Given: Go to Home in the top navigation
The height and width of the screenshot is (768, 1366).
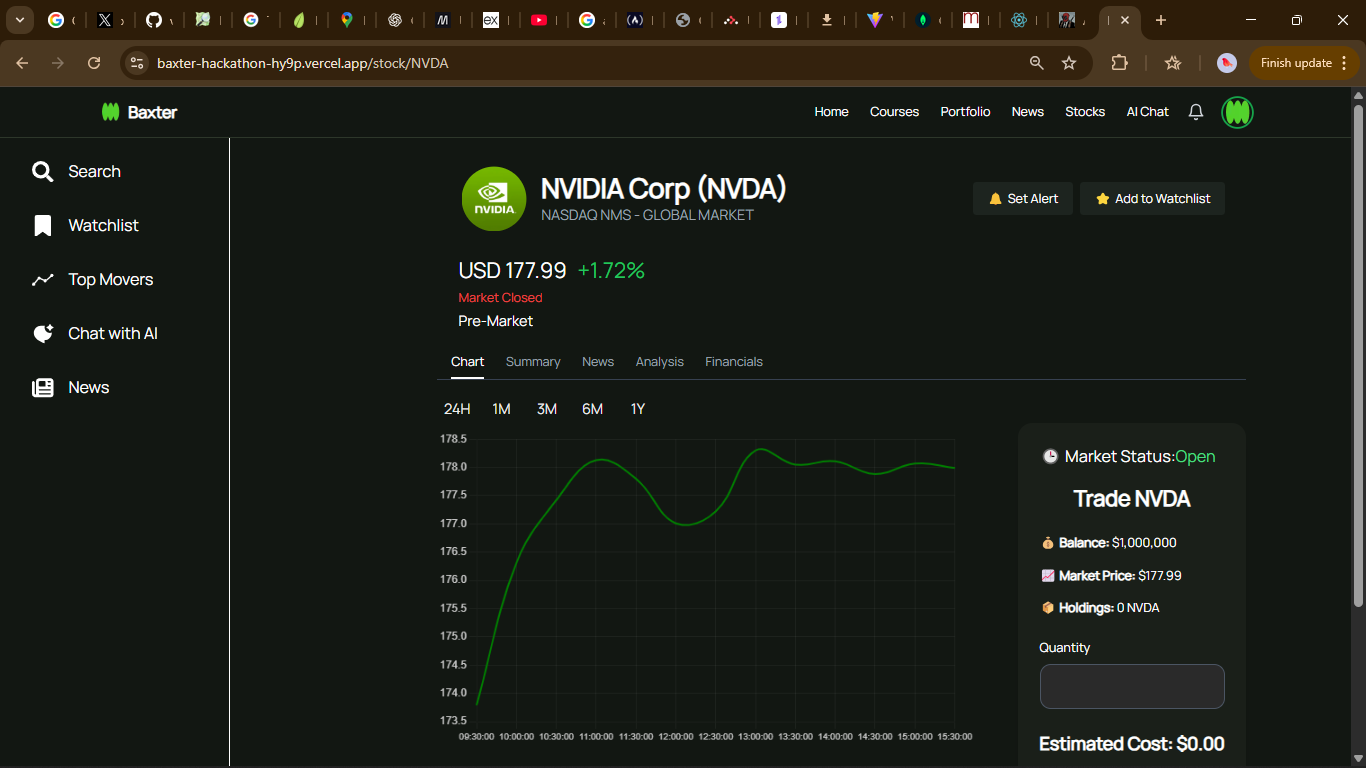Looking at the screenshot, I should (831, 112).
